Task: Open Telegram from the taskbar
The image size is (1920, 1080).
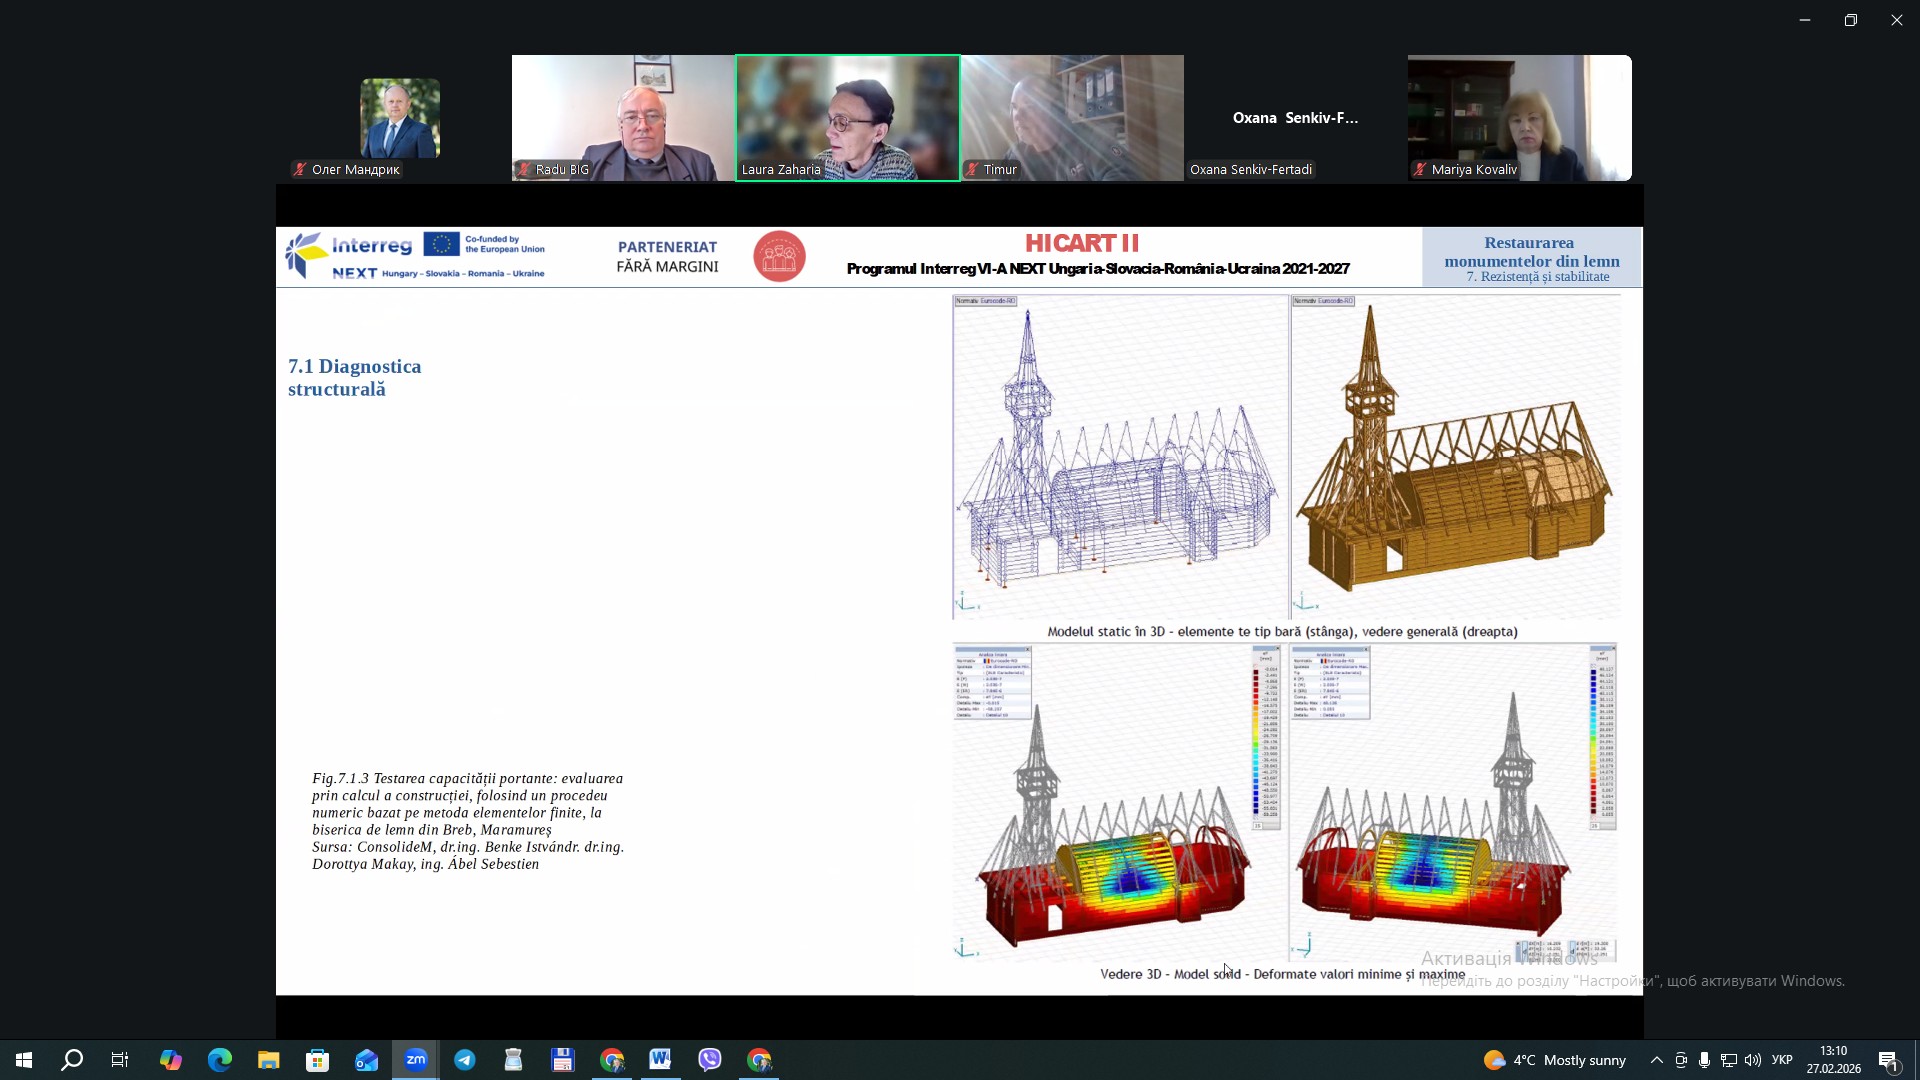Action: (x=465, y=1060)
